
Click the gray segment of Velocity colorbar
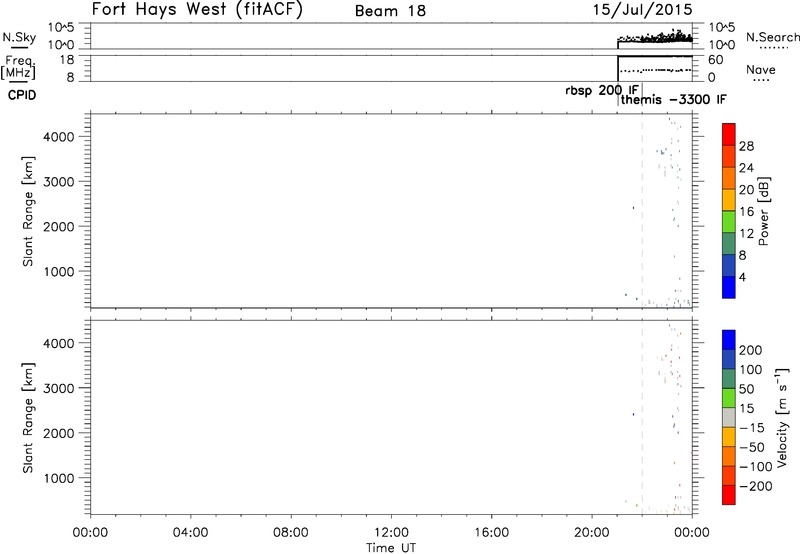tap(729, 417)
